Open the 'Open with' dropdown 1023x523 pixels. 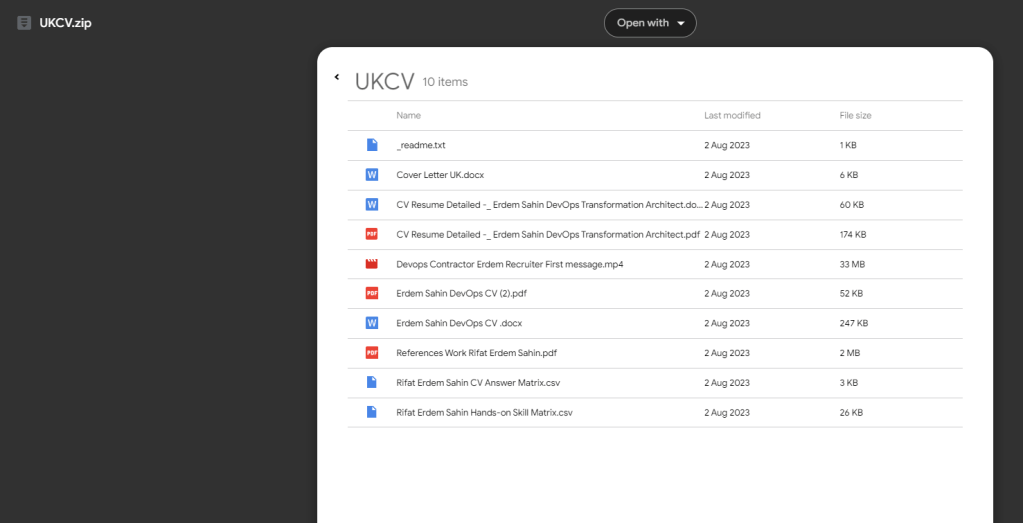point(650,23)
